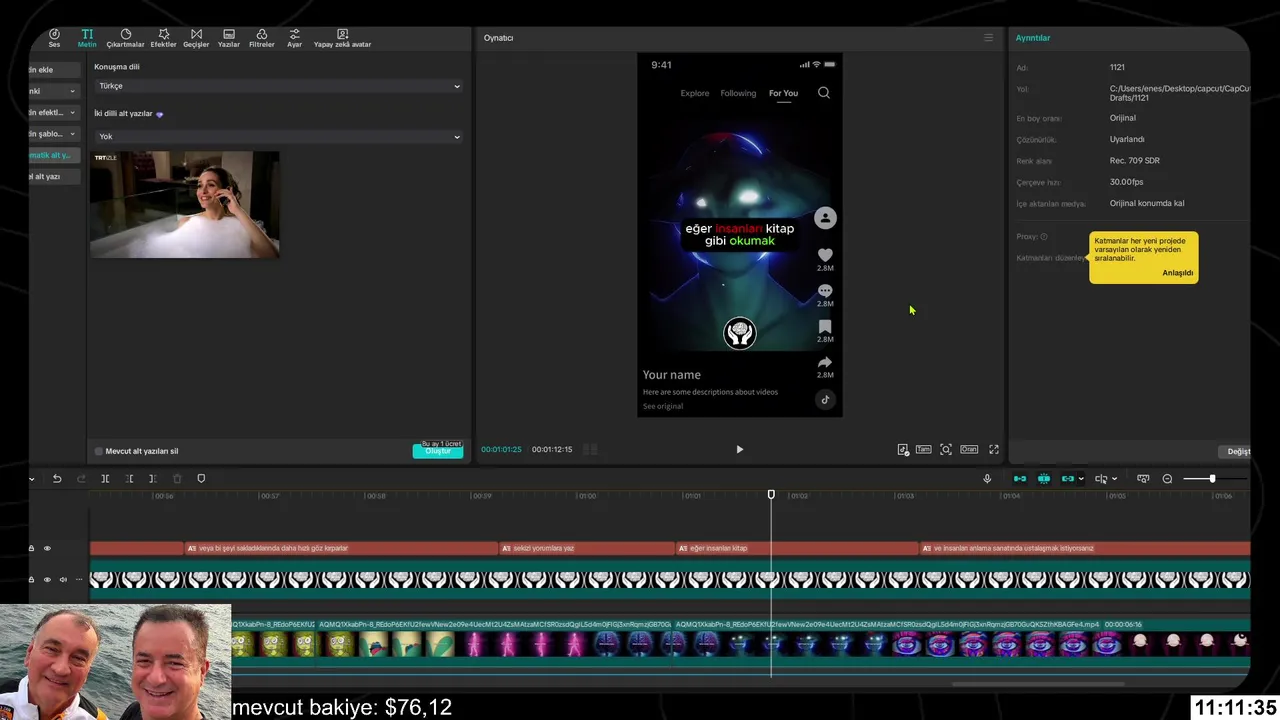The height and width of the screenshot is (720, 1280).
Task: Toggle clip linkage in timeline
Action: pos(1068,479)
